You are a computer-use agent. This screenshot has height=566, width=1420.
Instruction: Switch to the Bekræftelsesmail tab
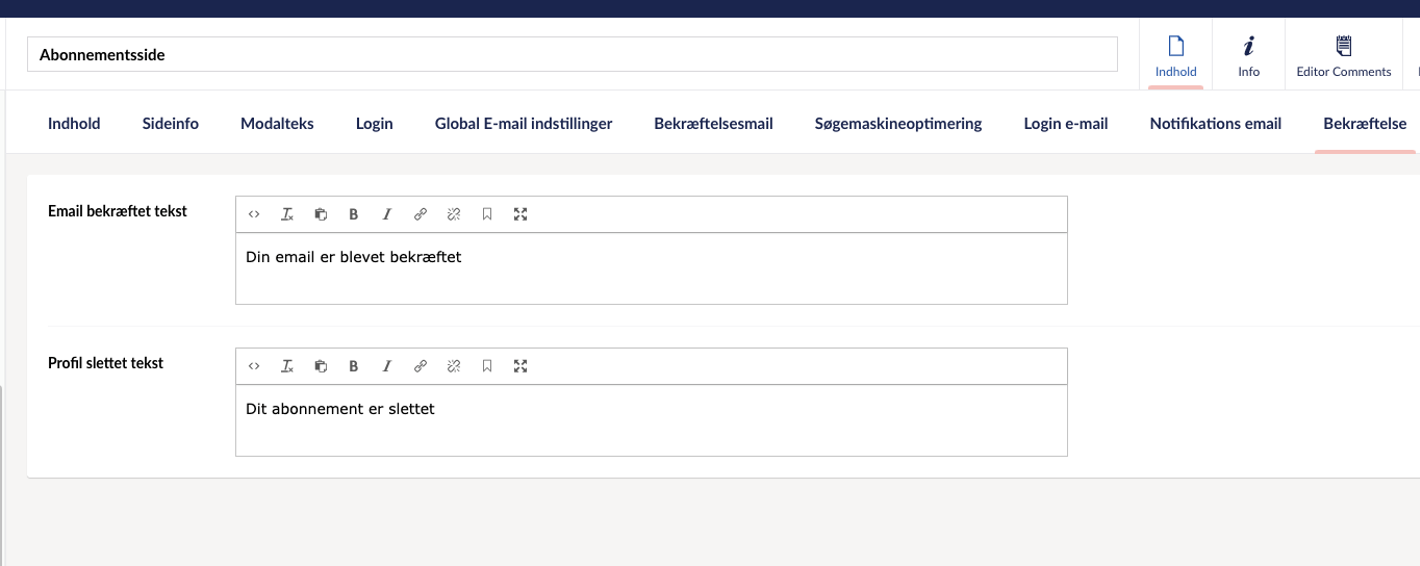point(713,124)
